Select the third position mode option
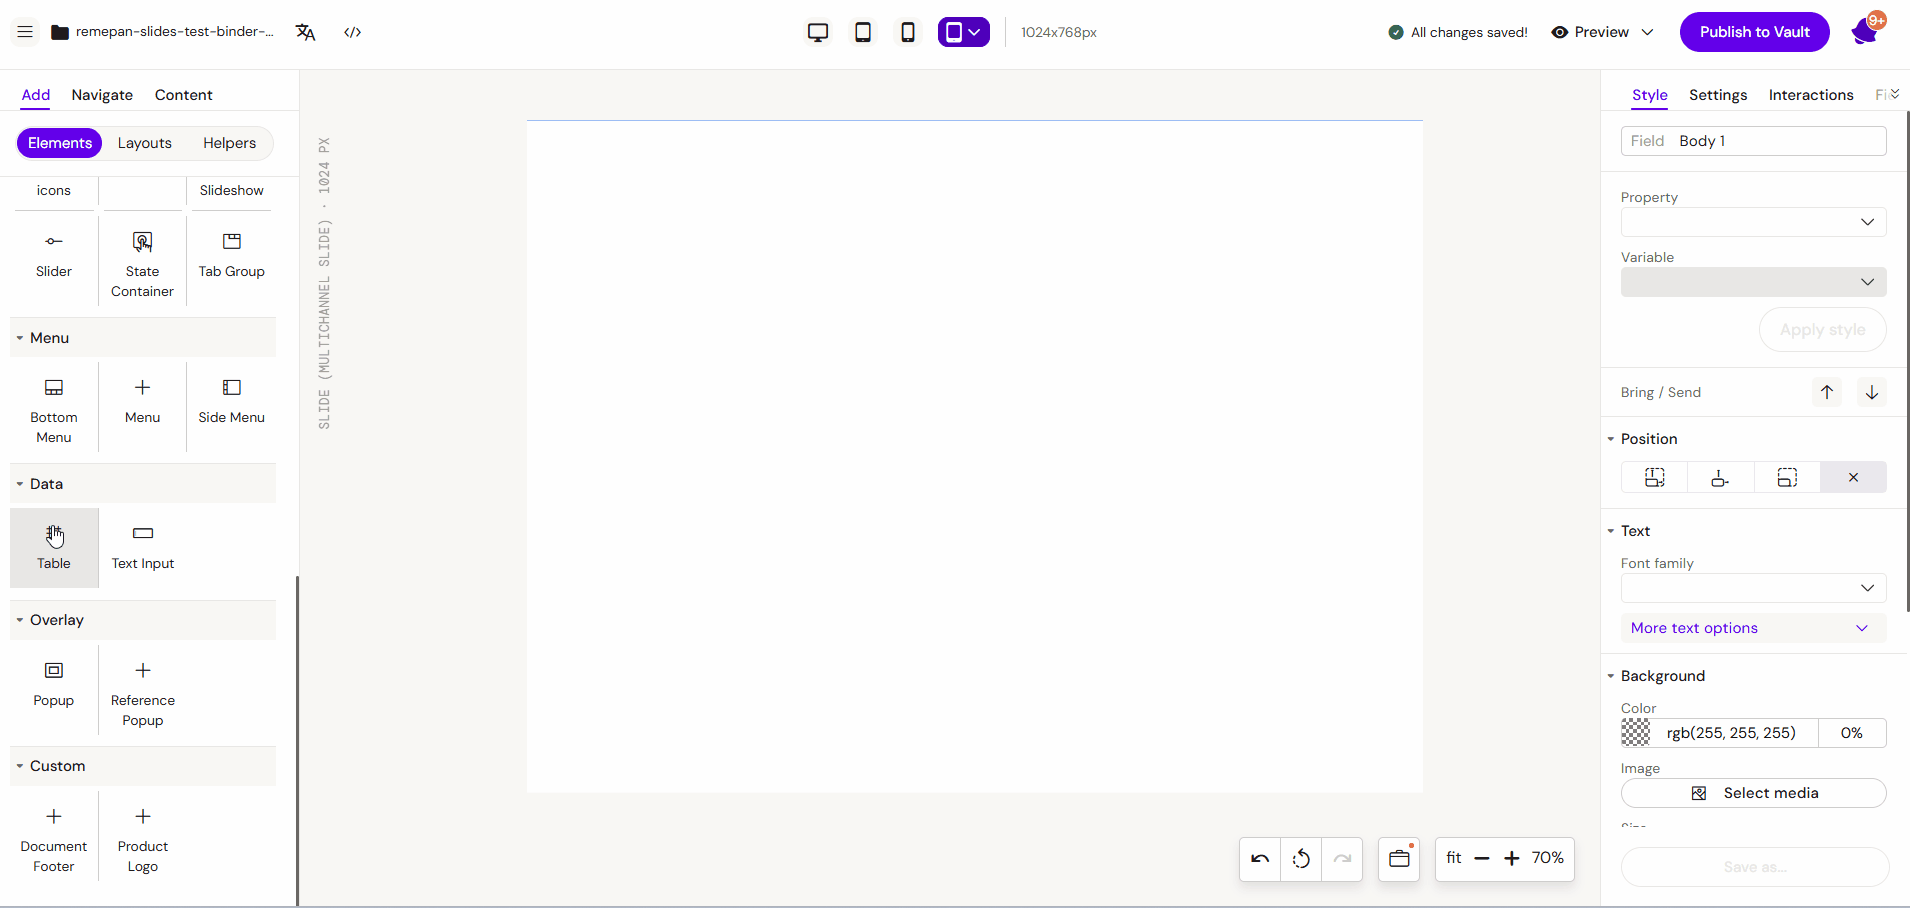1910x908 pixels. (x=1787, y=477)
